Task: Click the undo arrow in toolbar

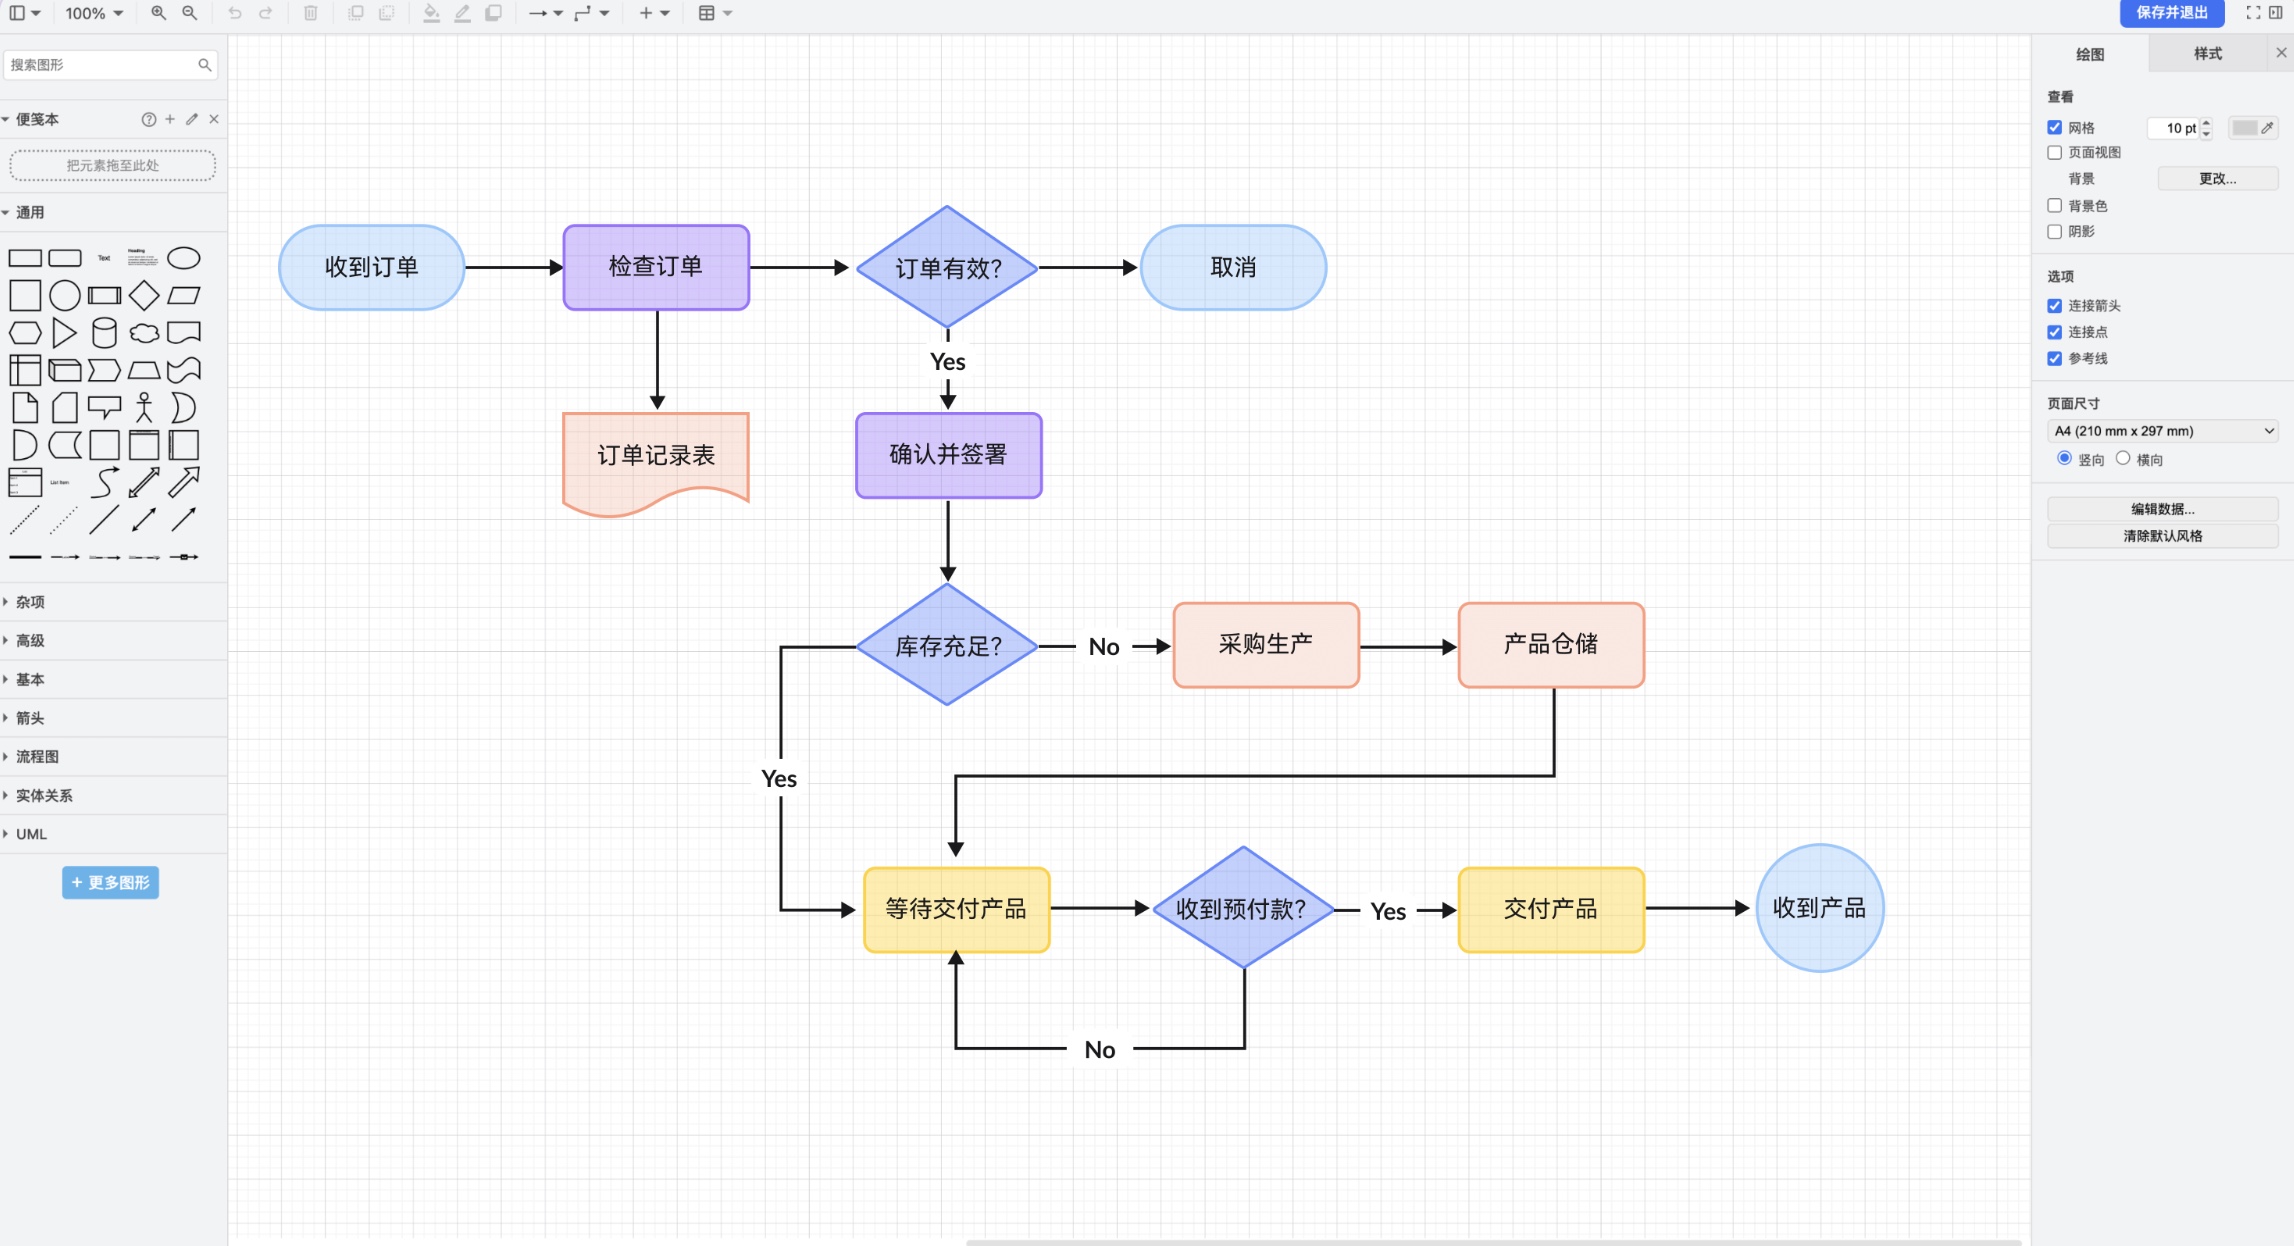Action: (235, 13)
